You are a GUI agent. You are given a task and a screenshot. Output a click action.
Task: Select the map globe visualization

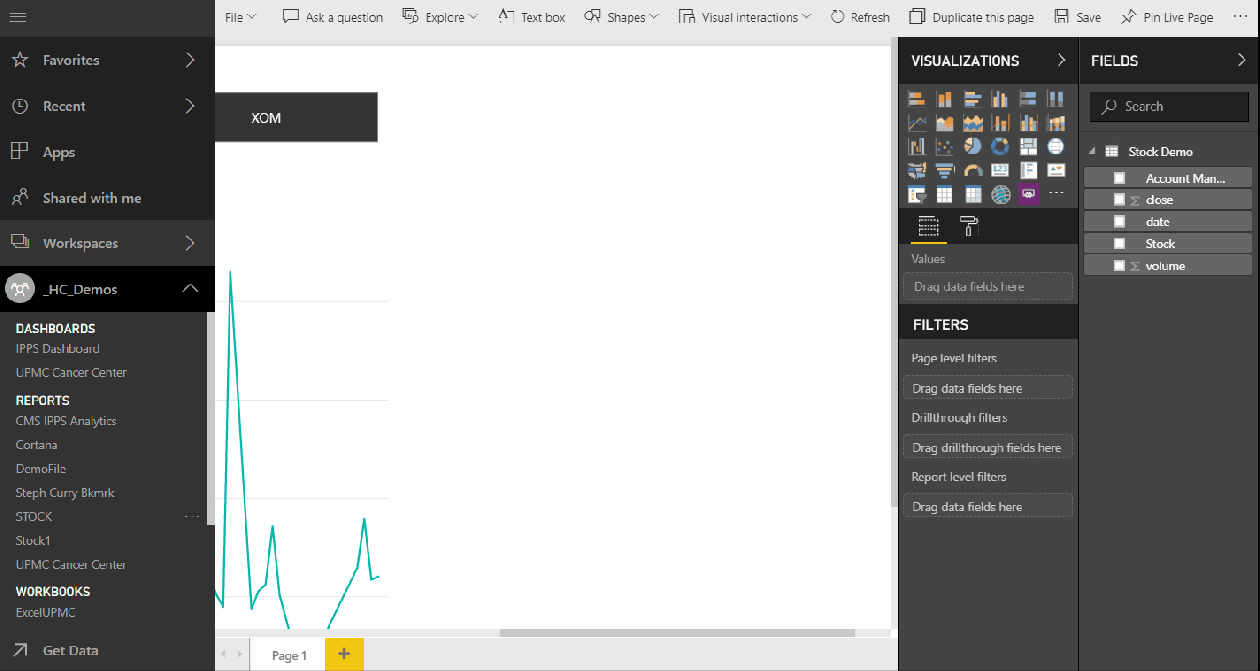(x=1056, y=146)
